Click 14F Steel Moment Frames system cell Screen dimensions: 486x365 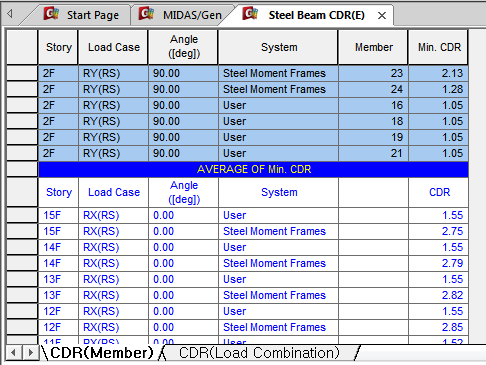[x=278, y=263]
